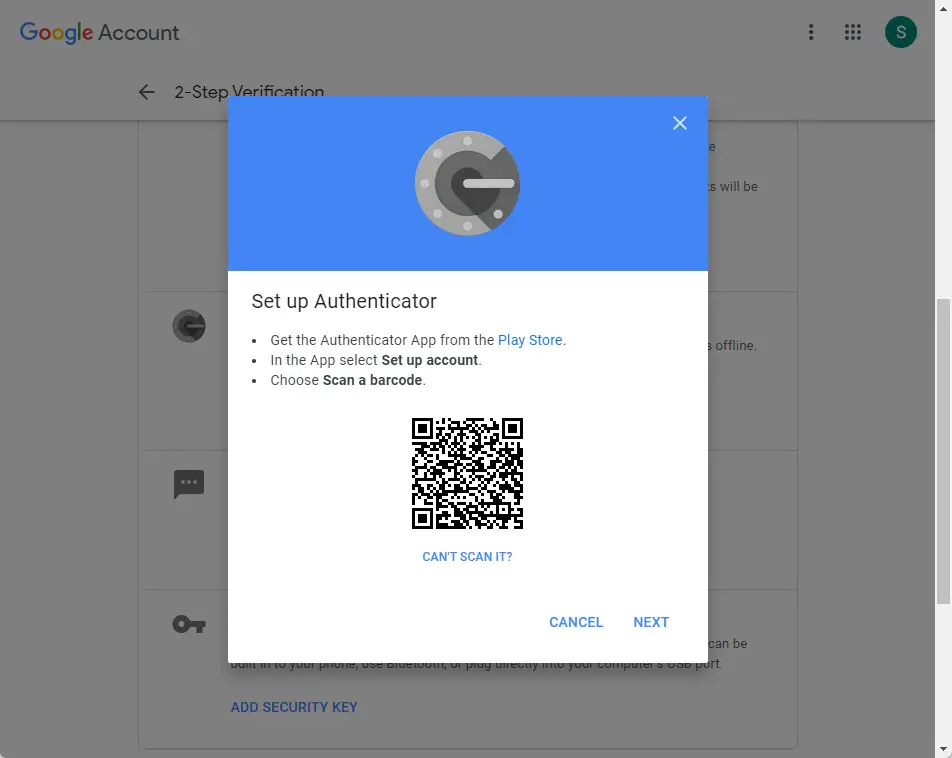Click the QR barcode image

[x=467, y=473]
